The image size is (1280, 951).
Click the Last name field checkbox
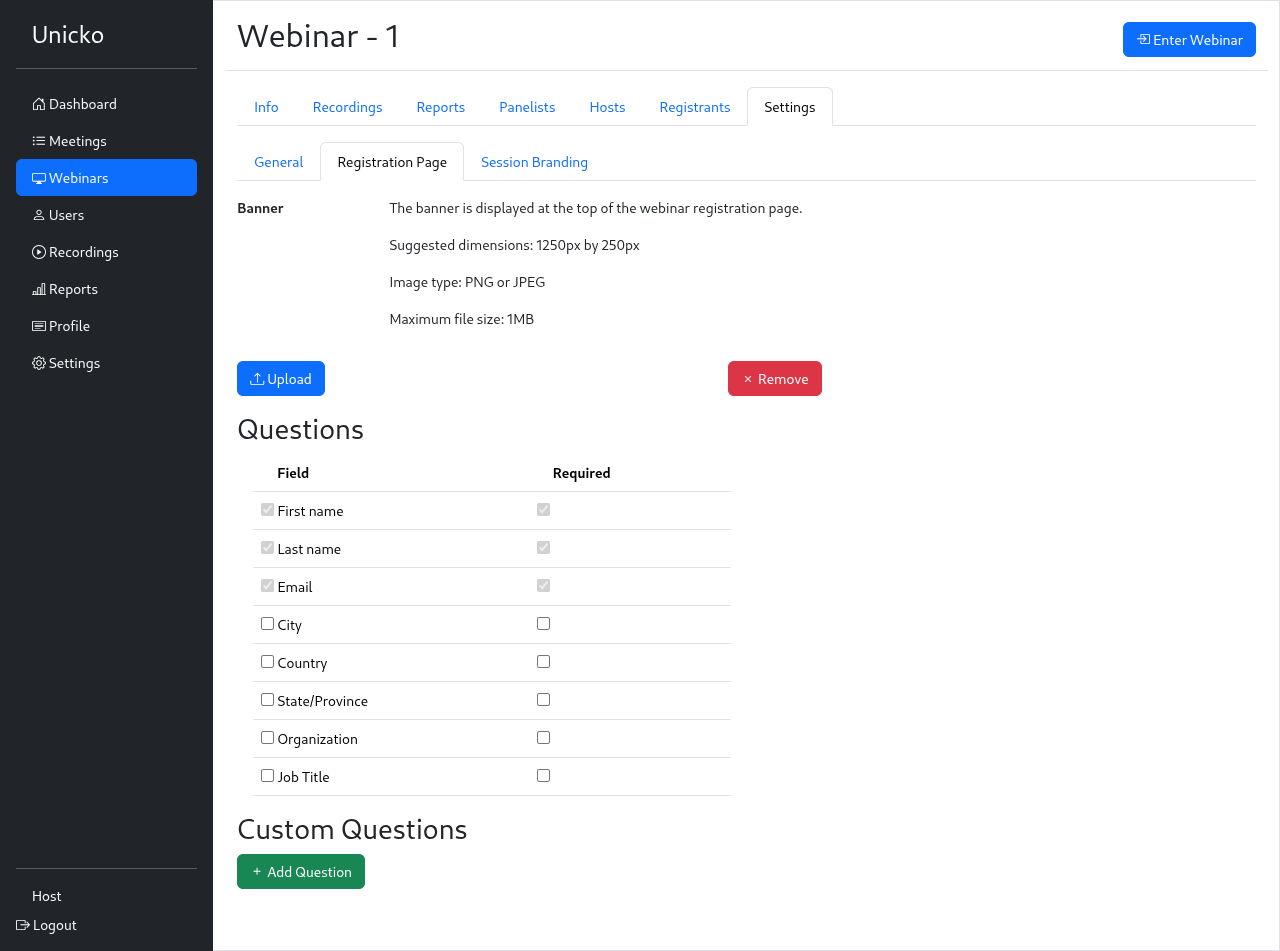[267, 548]
